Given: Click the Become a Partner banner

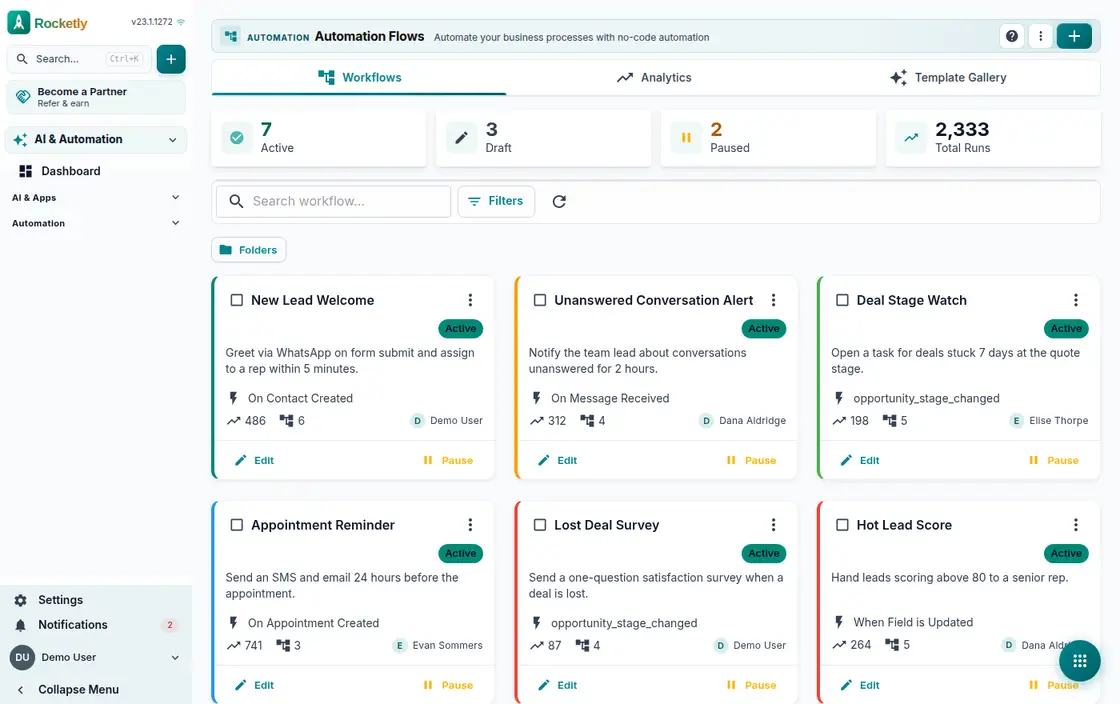Looking at the screenshot, I should pyautogui.click(x=96, y=97).
